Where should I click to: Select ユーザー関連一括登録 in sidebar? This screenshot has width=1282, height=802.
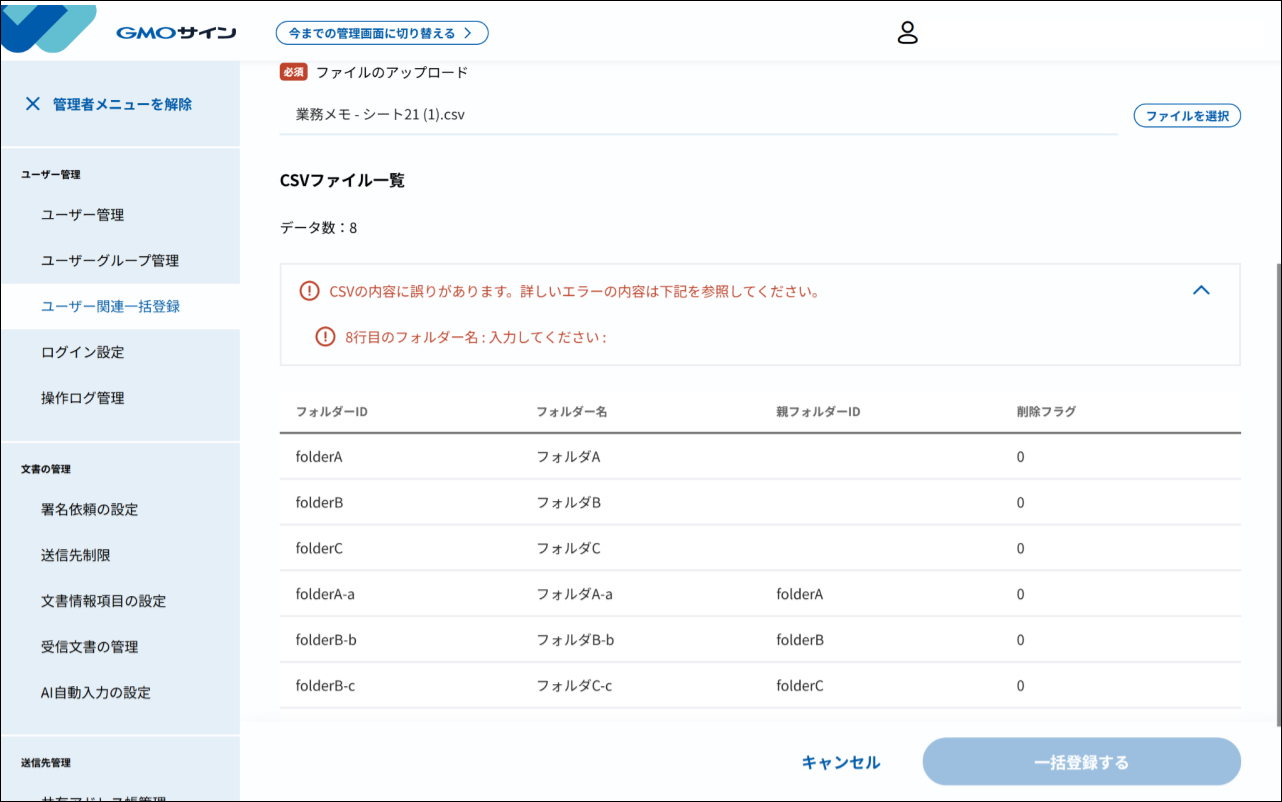tap(111, 307)
